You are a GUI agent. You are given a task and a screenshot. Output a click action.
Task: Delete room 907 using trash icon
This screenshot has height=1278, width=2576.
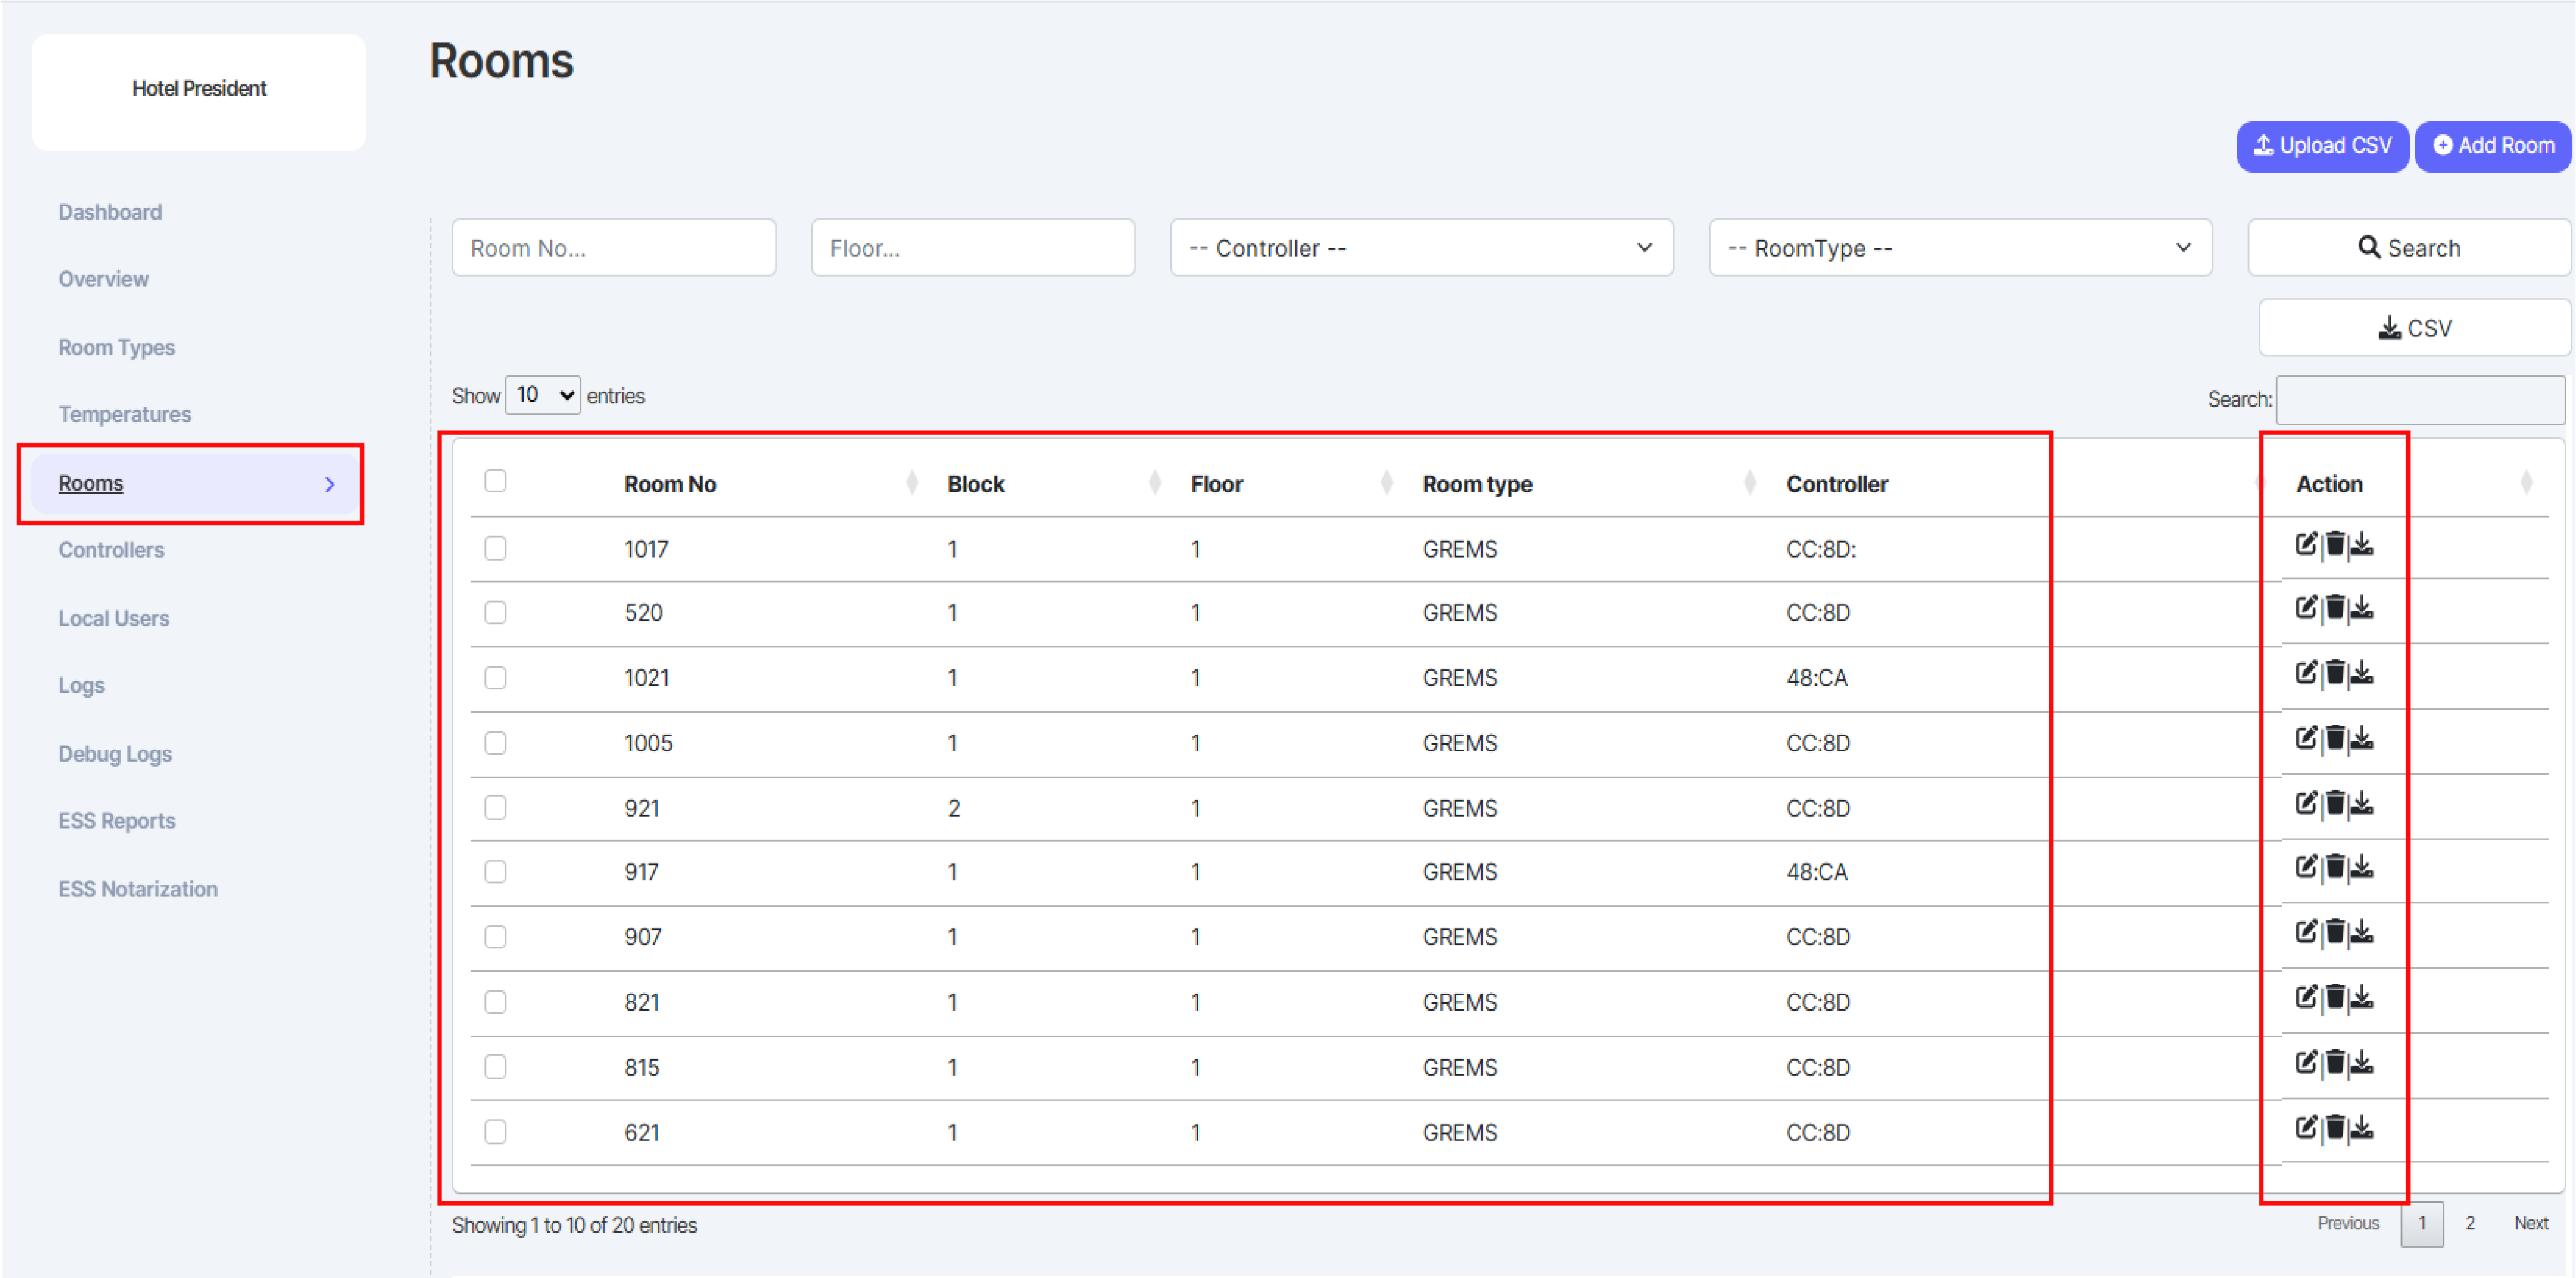(x=2335, y=932)
